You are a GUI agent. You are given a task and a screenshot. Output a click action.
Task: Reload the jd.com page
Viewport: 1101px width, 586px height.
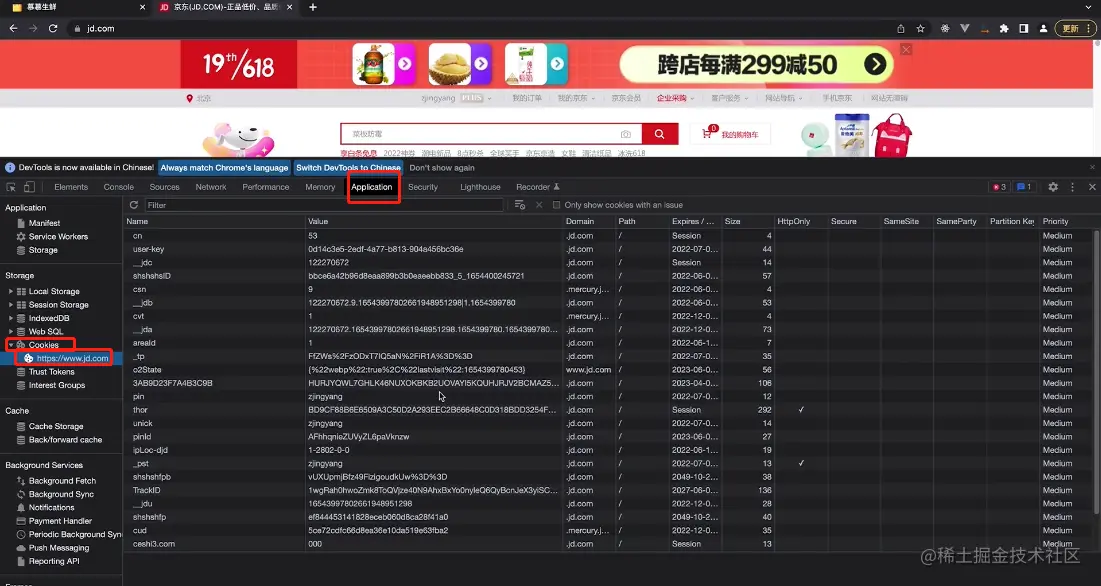[x=53, y=29]
